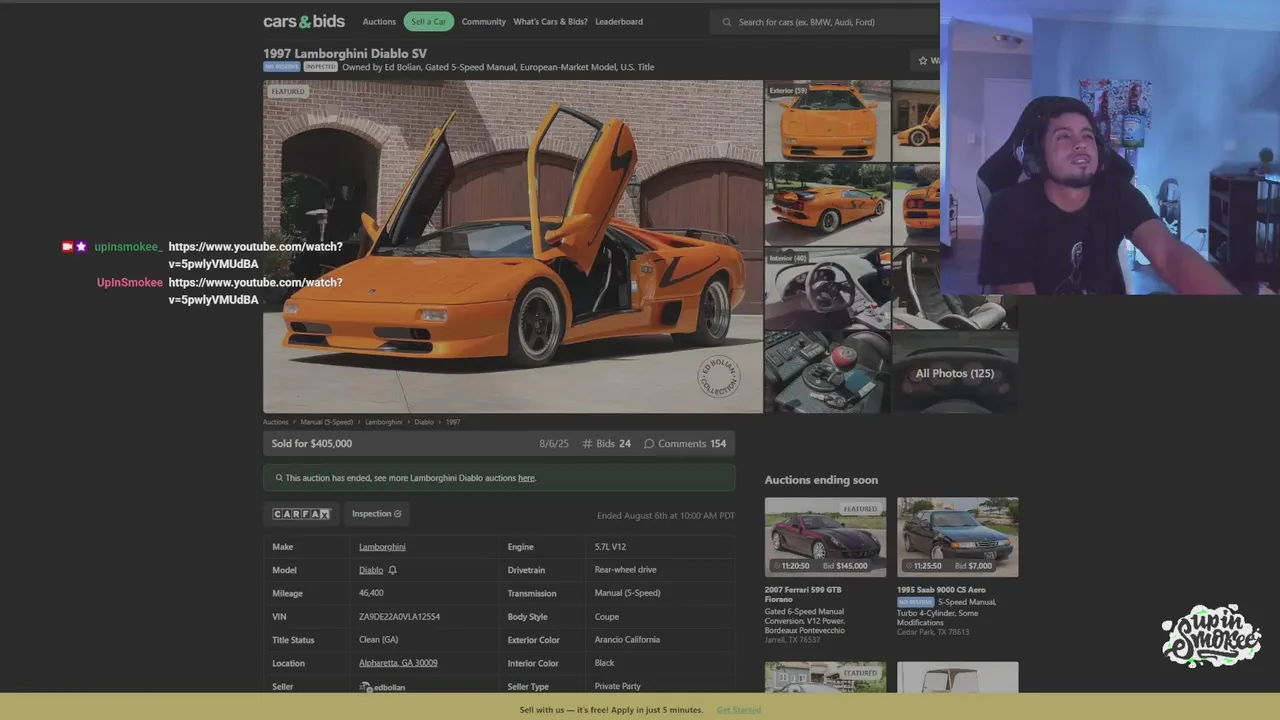Click the search magnifier icon
1280x720 pixels.
coord(727,22)
